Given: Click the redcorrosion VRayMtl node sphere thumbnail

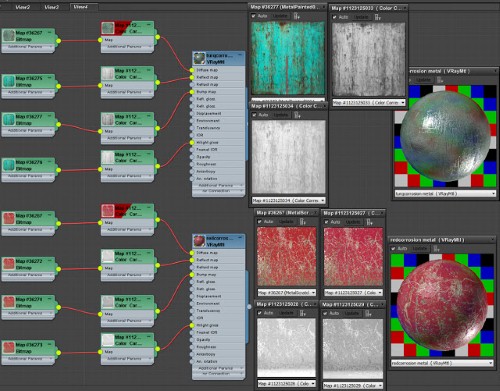Looking at the screenshot, I should coord(199,241).
